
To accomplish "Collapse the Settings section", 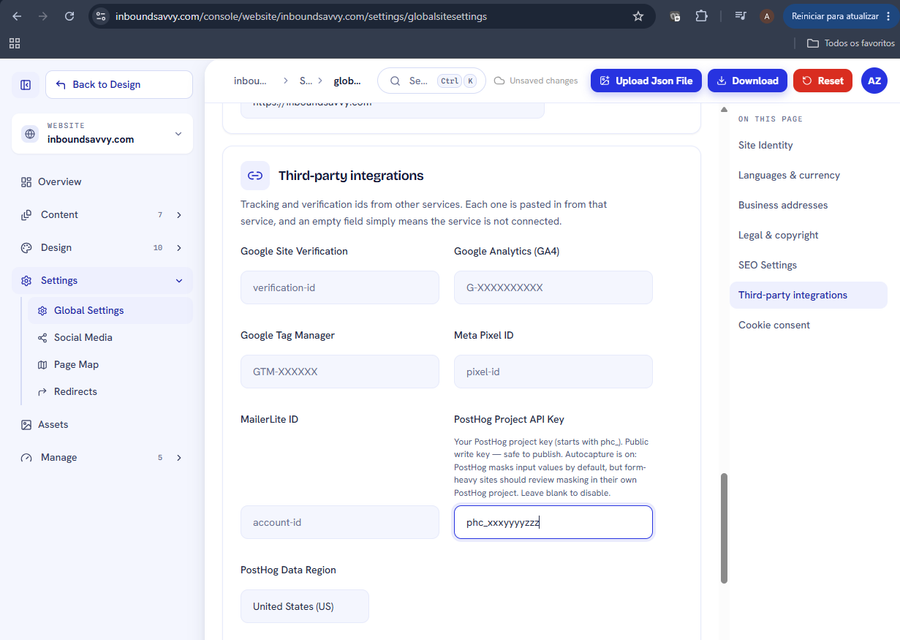I will pyautogui.click(x=102, y=281).
